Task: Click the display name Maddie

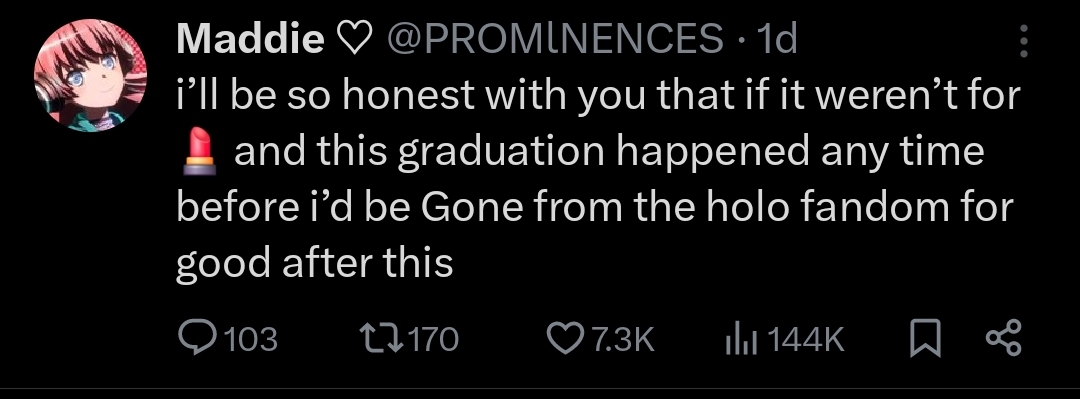Action: pos(251,39)
